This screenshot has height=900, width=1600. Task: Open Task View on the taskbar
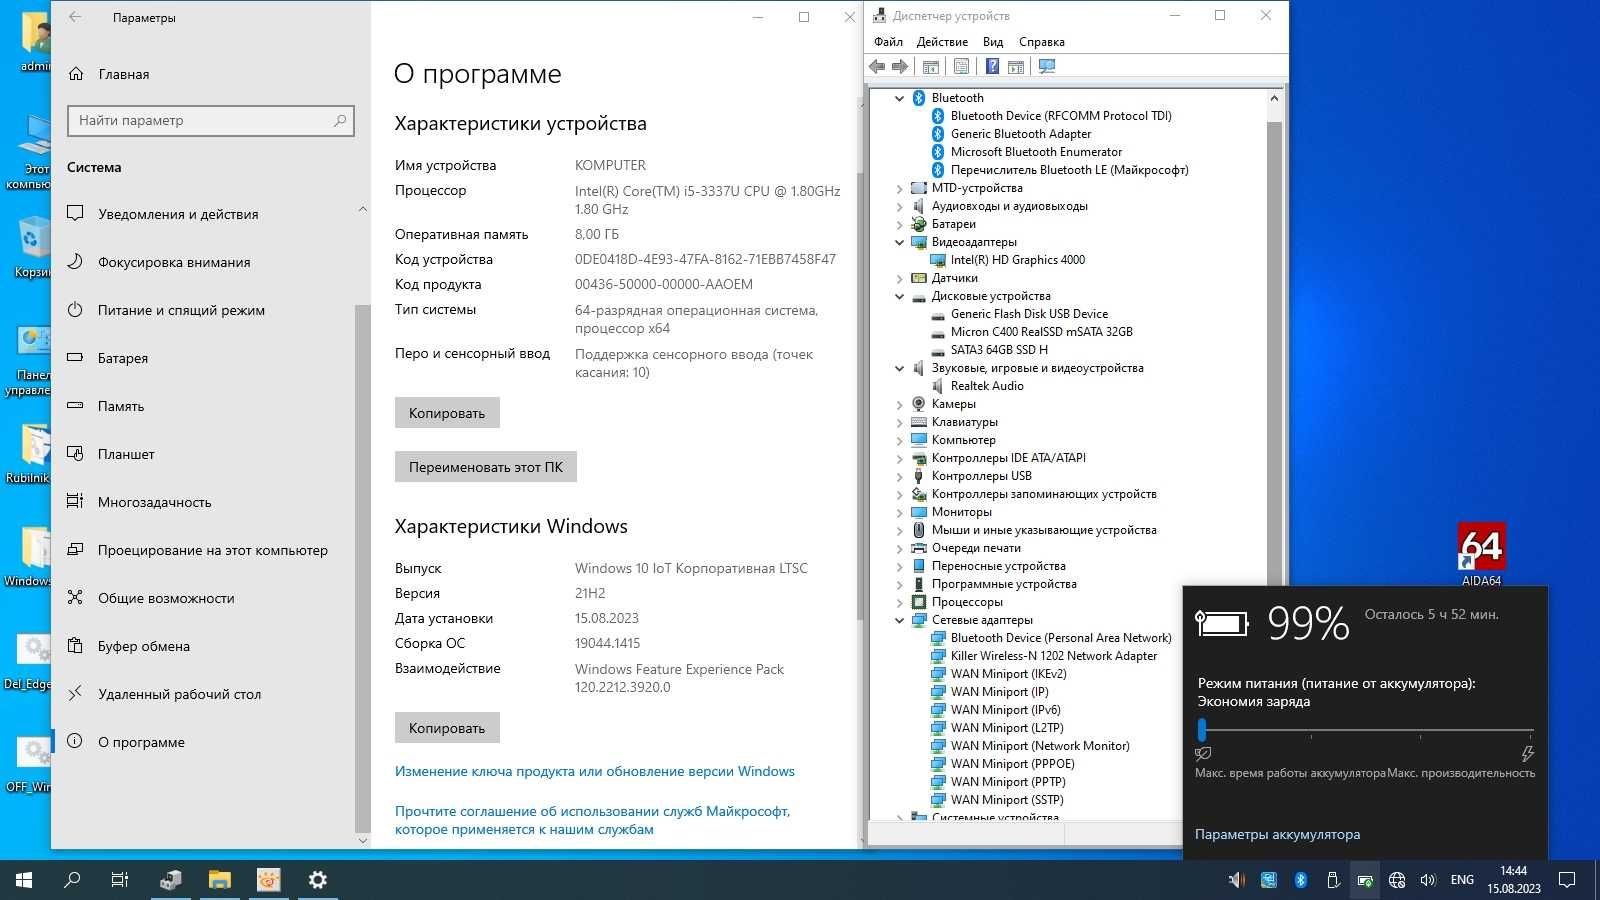(x=119, y=880)
